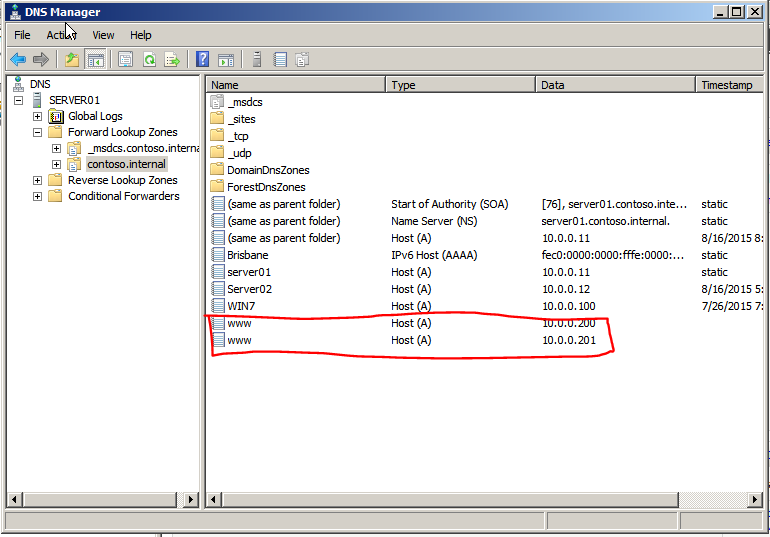The height and width of the screenshot is (537, 770).
Task: Select Forward Lookup Zones folder
Action: (123, 132)
